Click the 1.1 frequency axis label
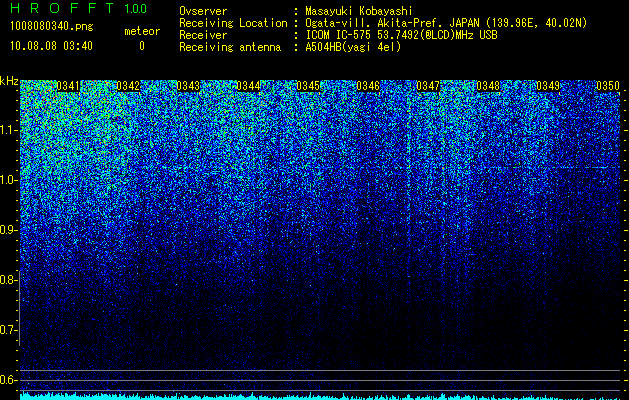This screenshot has width=629, height=400. tap(8, 130)
